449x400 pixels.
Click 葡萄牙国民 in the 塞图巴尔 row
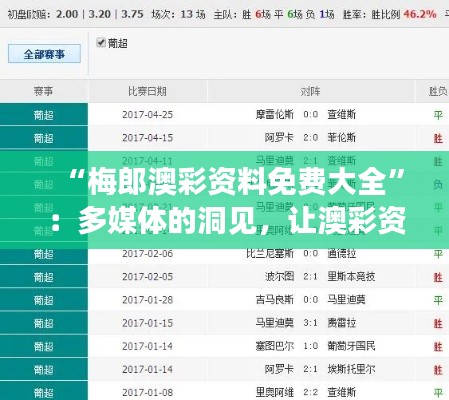point(351,346)
